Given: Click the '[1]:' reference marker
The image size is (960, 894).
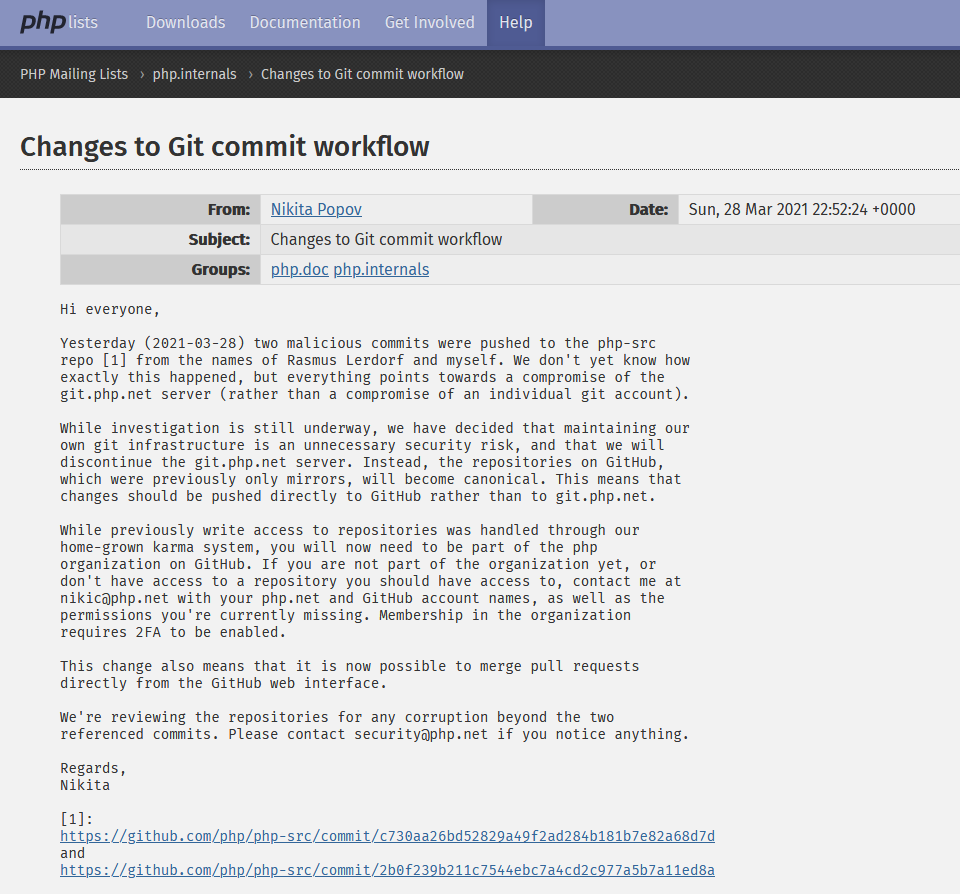Looking at the screenshot, I should pyautogui.click(x=77, y=819).
